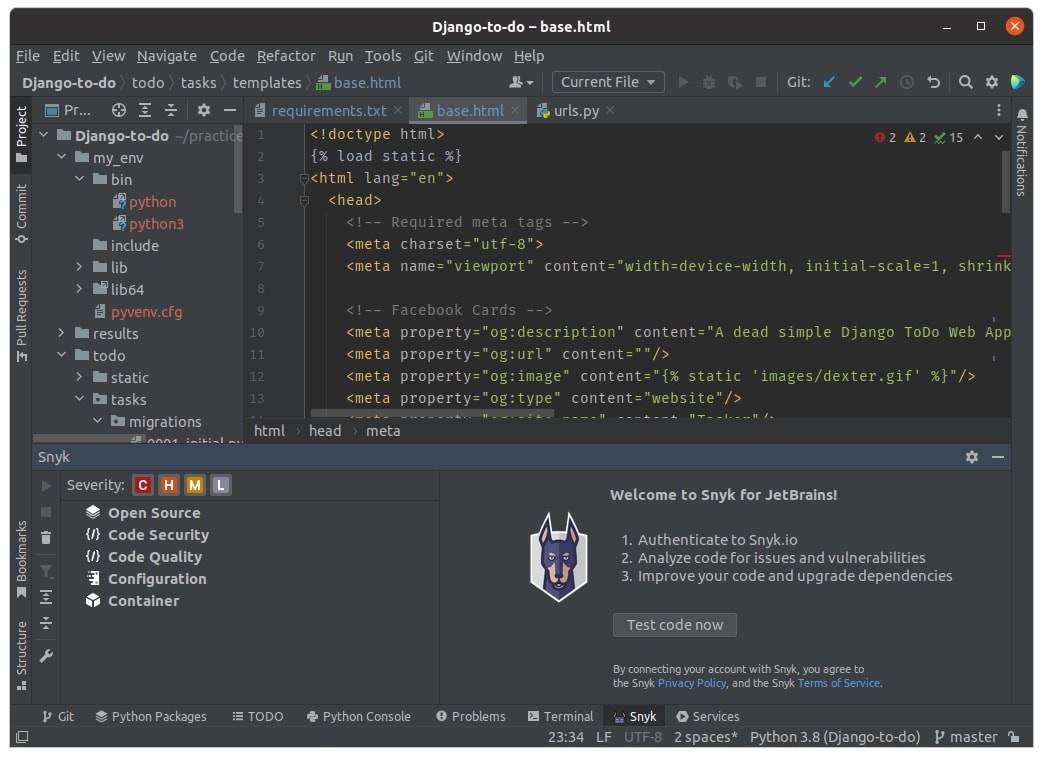Click Python 3.8 interpreter in status bar

pos(835,737)
